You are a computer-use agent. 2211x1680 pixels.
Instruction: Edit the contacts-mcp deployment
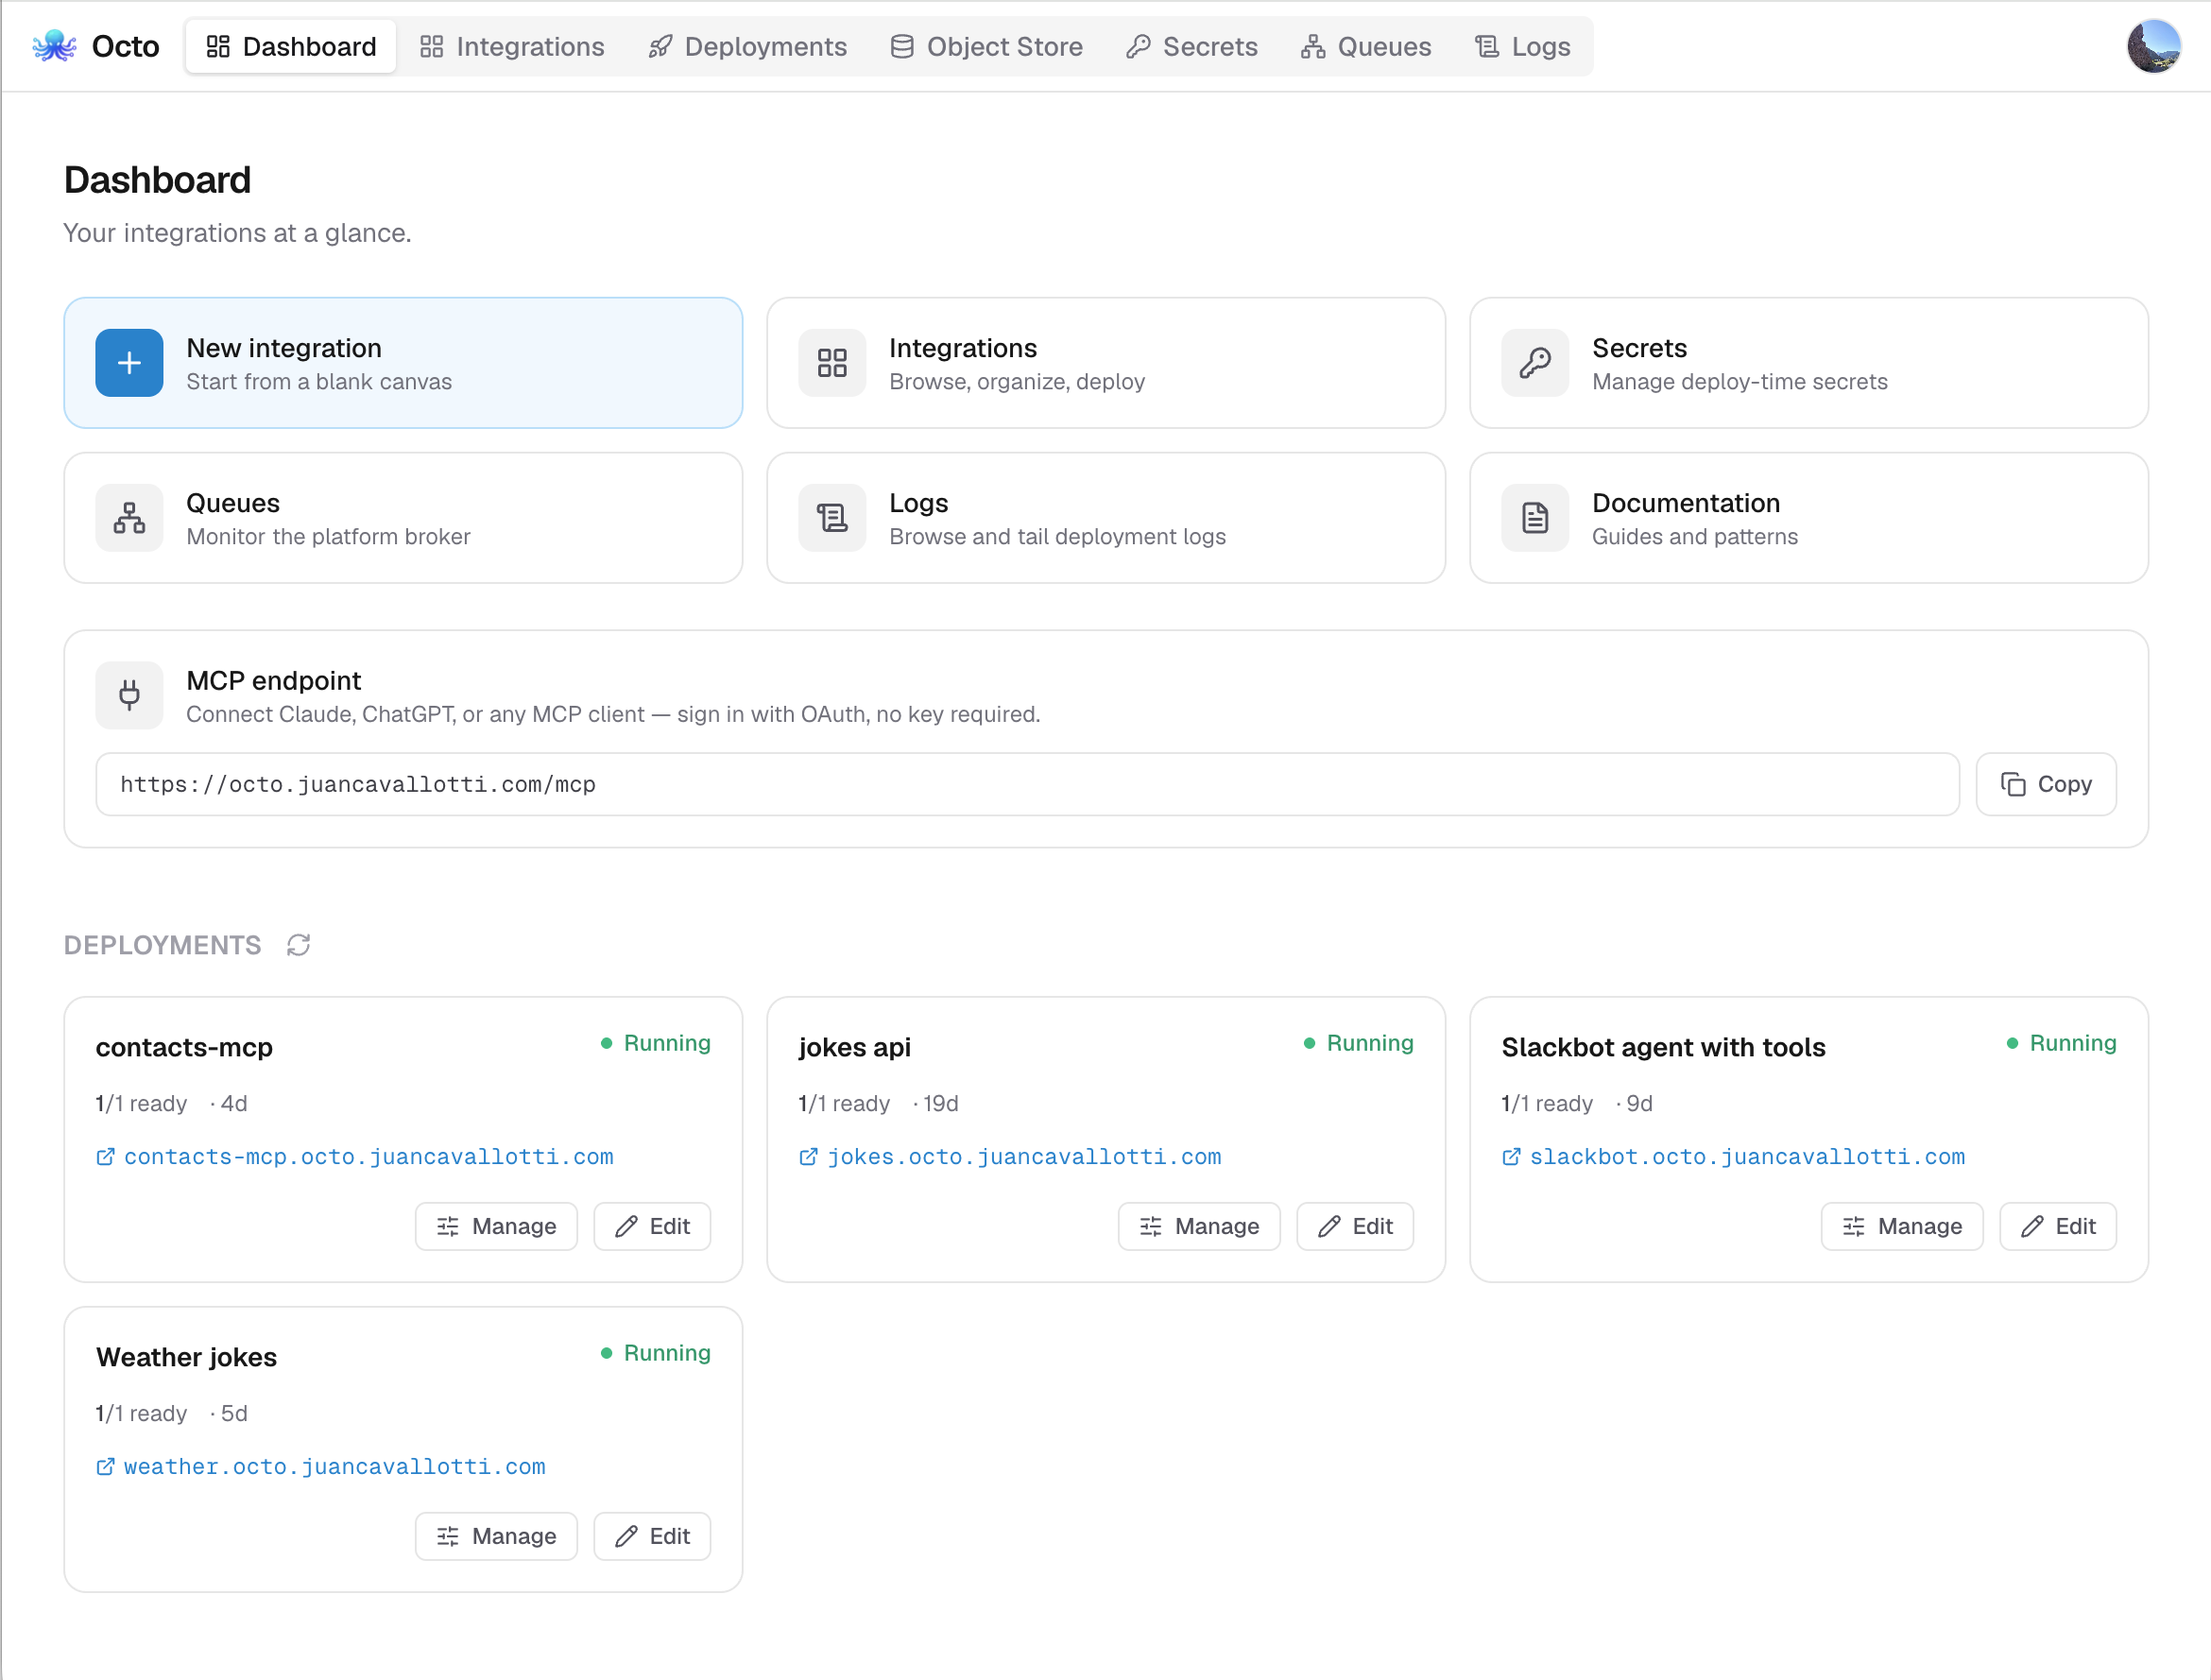[x=652, y=1226]
